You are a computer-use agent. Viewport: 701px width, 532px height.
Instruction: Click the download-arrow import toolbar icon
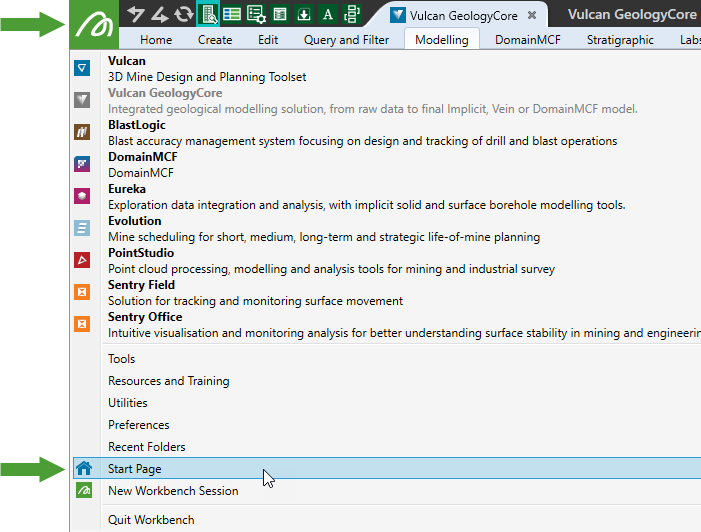click(304, 14)
